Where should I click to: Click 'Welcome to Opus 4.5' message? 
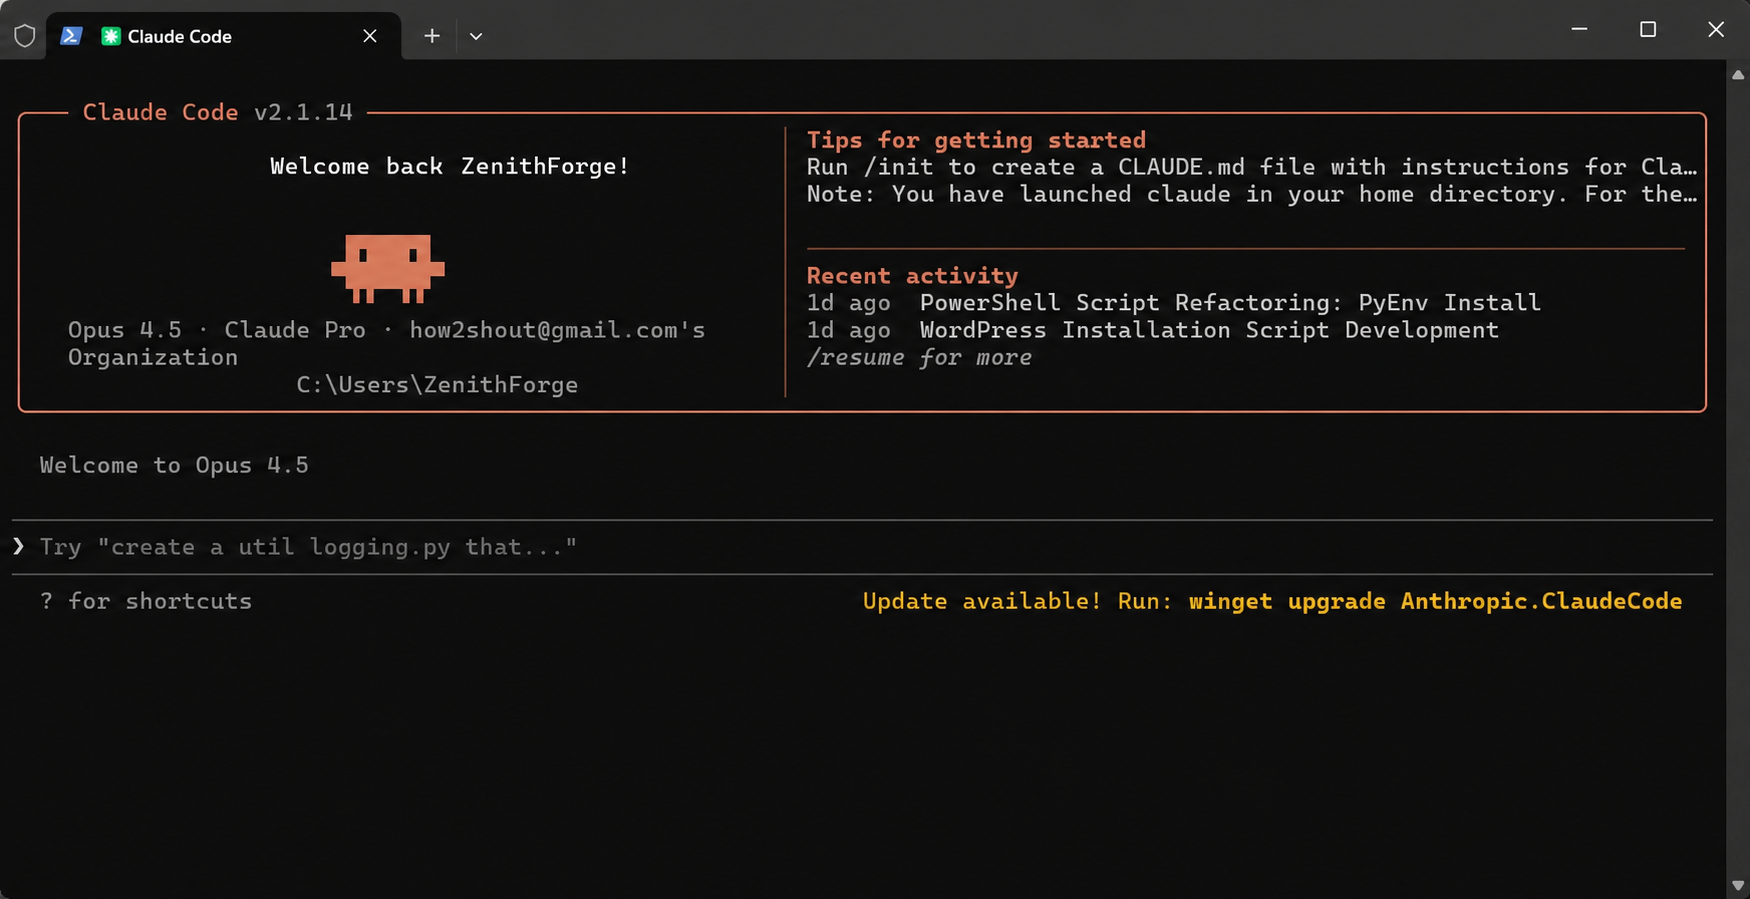click(174, 465)
